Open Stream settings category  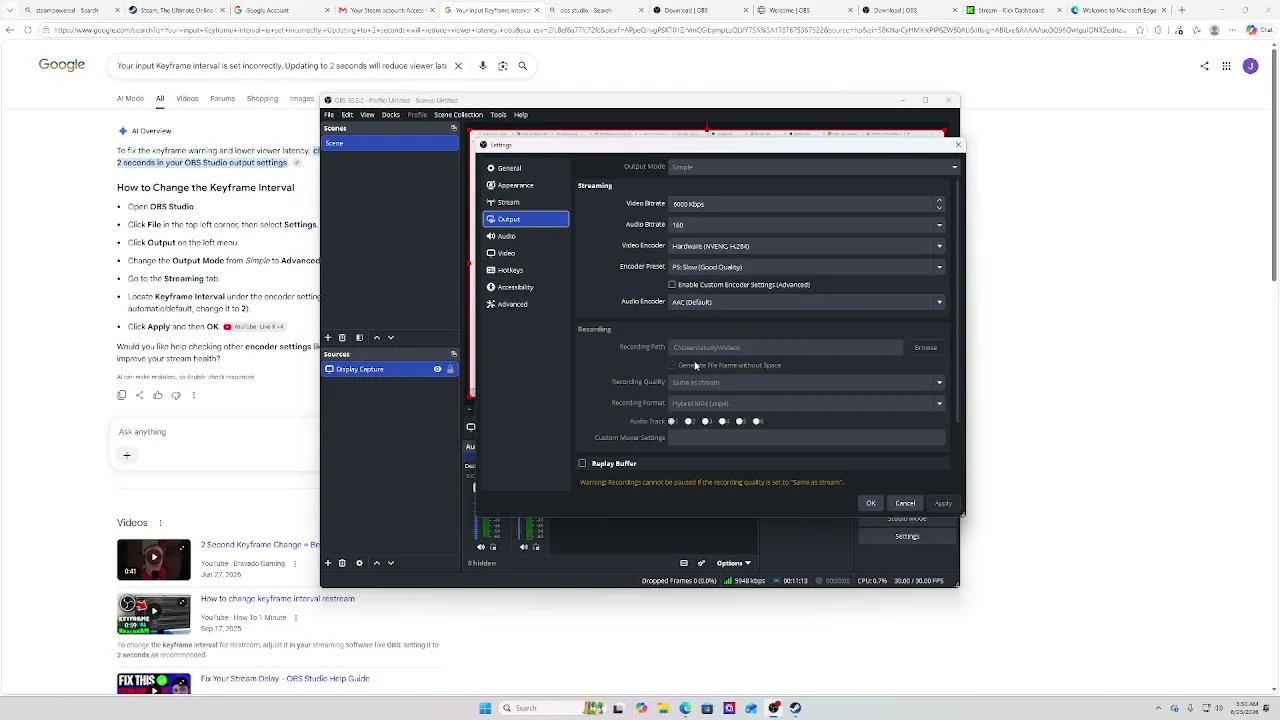point(525,202)
